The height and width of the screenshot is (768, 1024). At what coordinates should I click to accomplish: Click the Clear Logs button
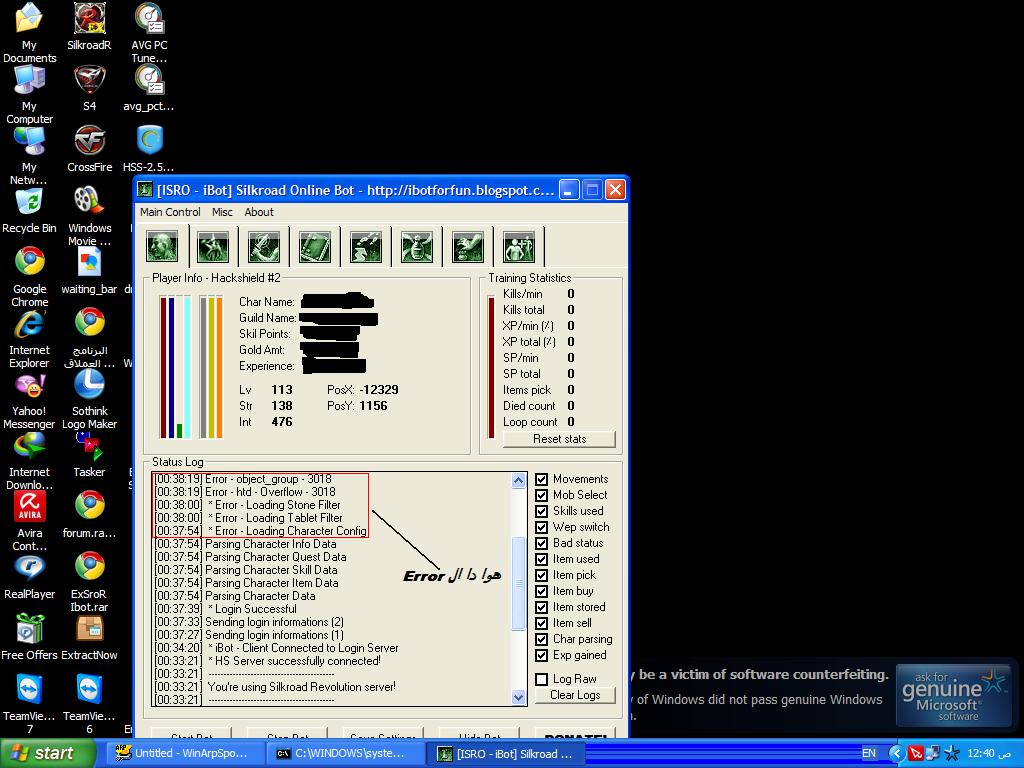tap(575, 695)
